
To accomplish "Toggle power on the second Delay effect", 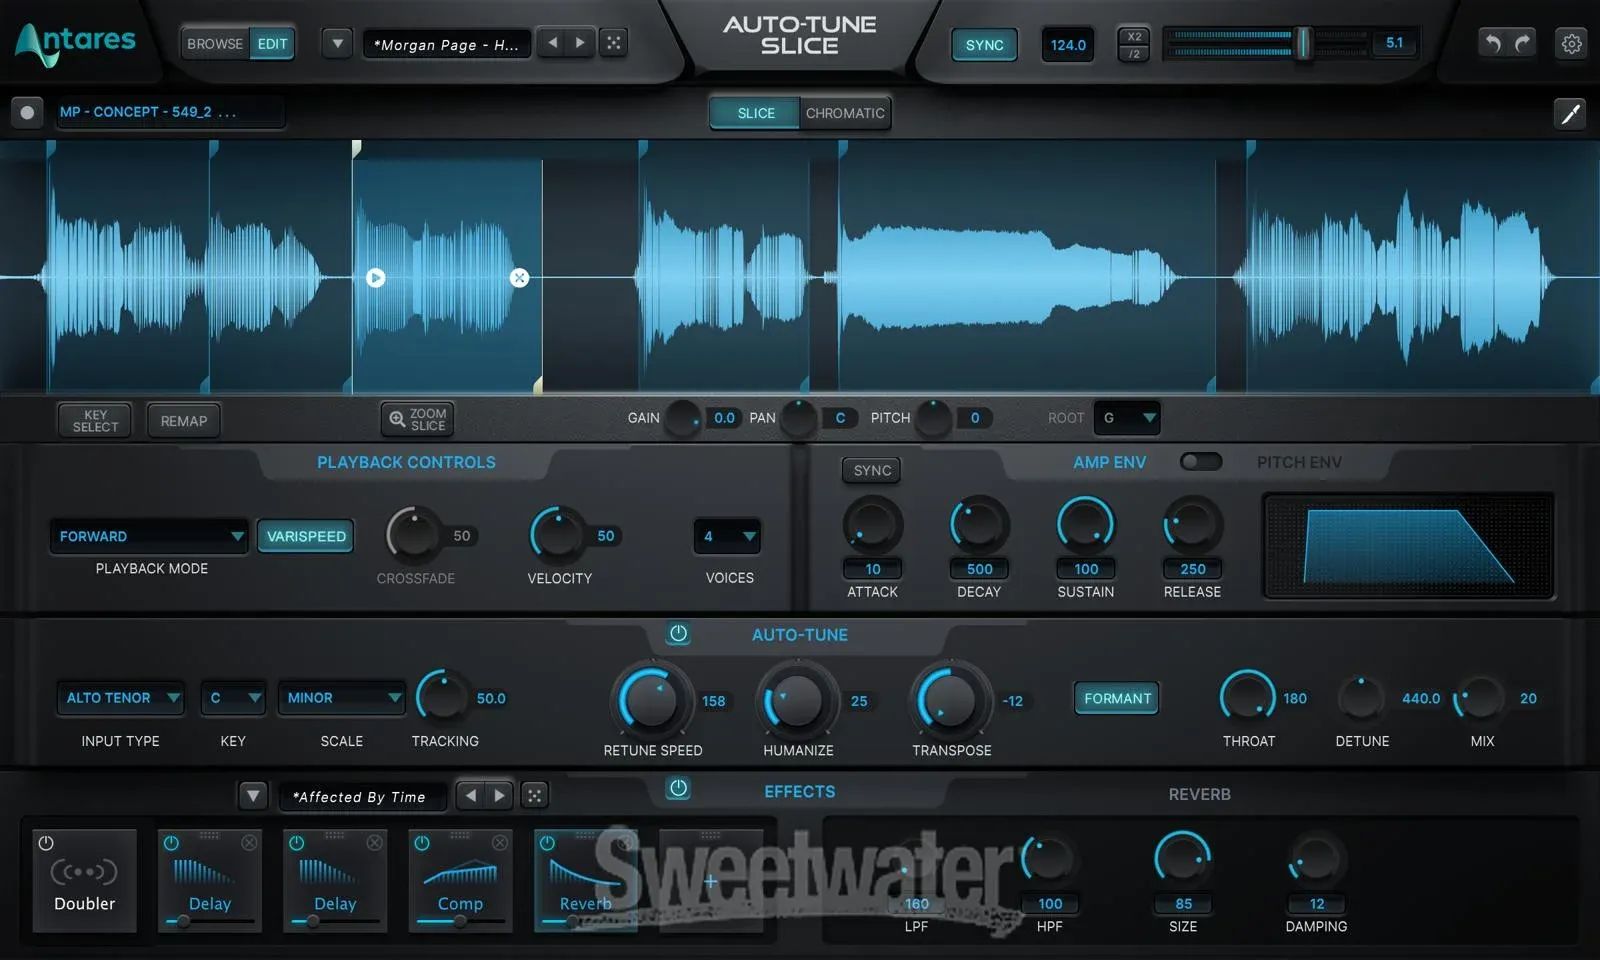I will 296,843.
